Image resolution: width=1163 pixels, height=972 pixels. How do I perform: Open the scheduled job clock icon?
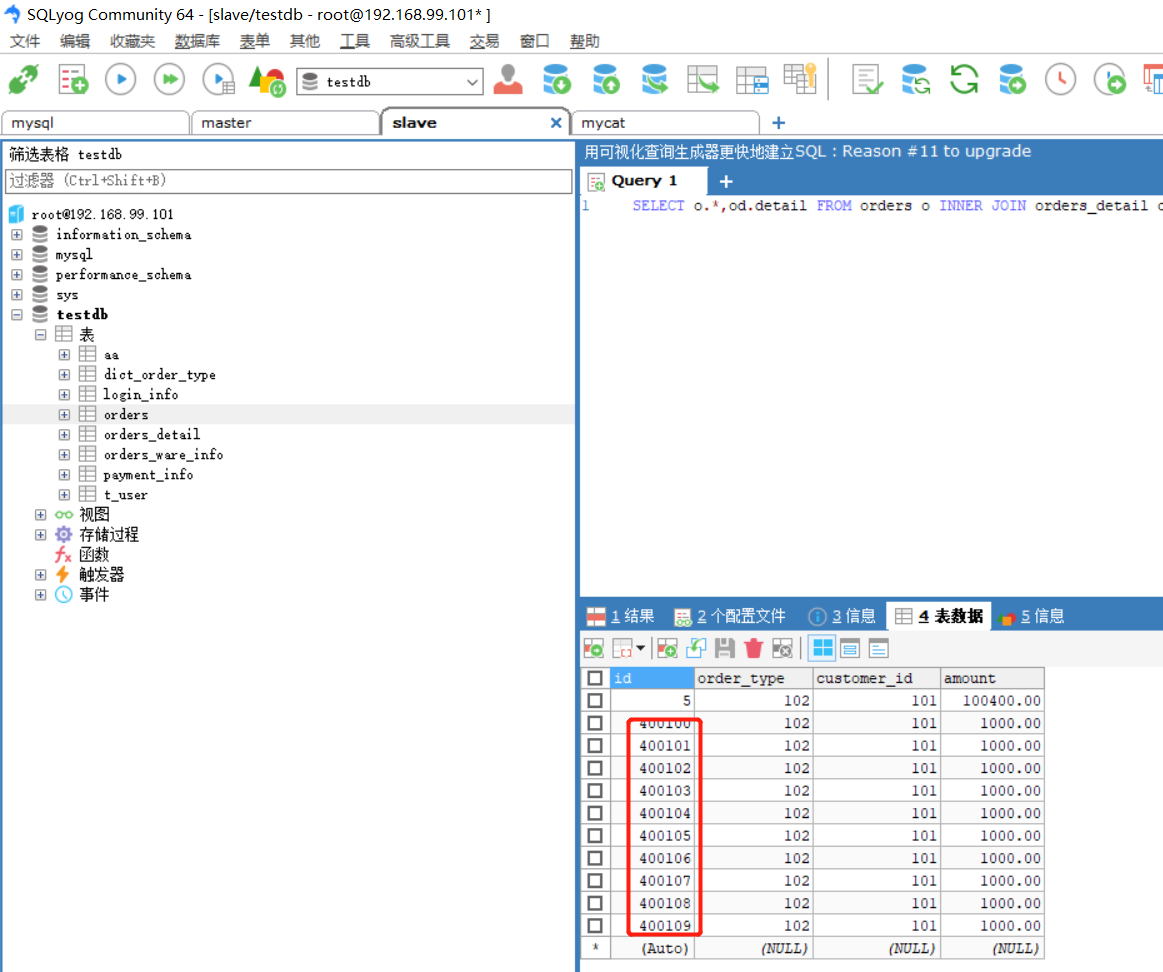(x=1061, y=79)
